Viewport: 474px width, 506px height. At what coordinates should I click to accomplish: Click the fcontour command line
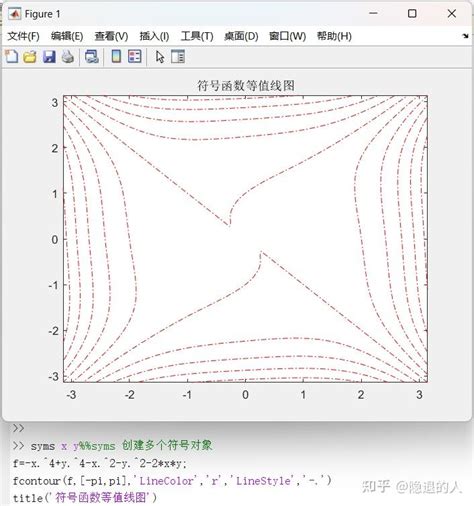(172, 481)
